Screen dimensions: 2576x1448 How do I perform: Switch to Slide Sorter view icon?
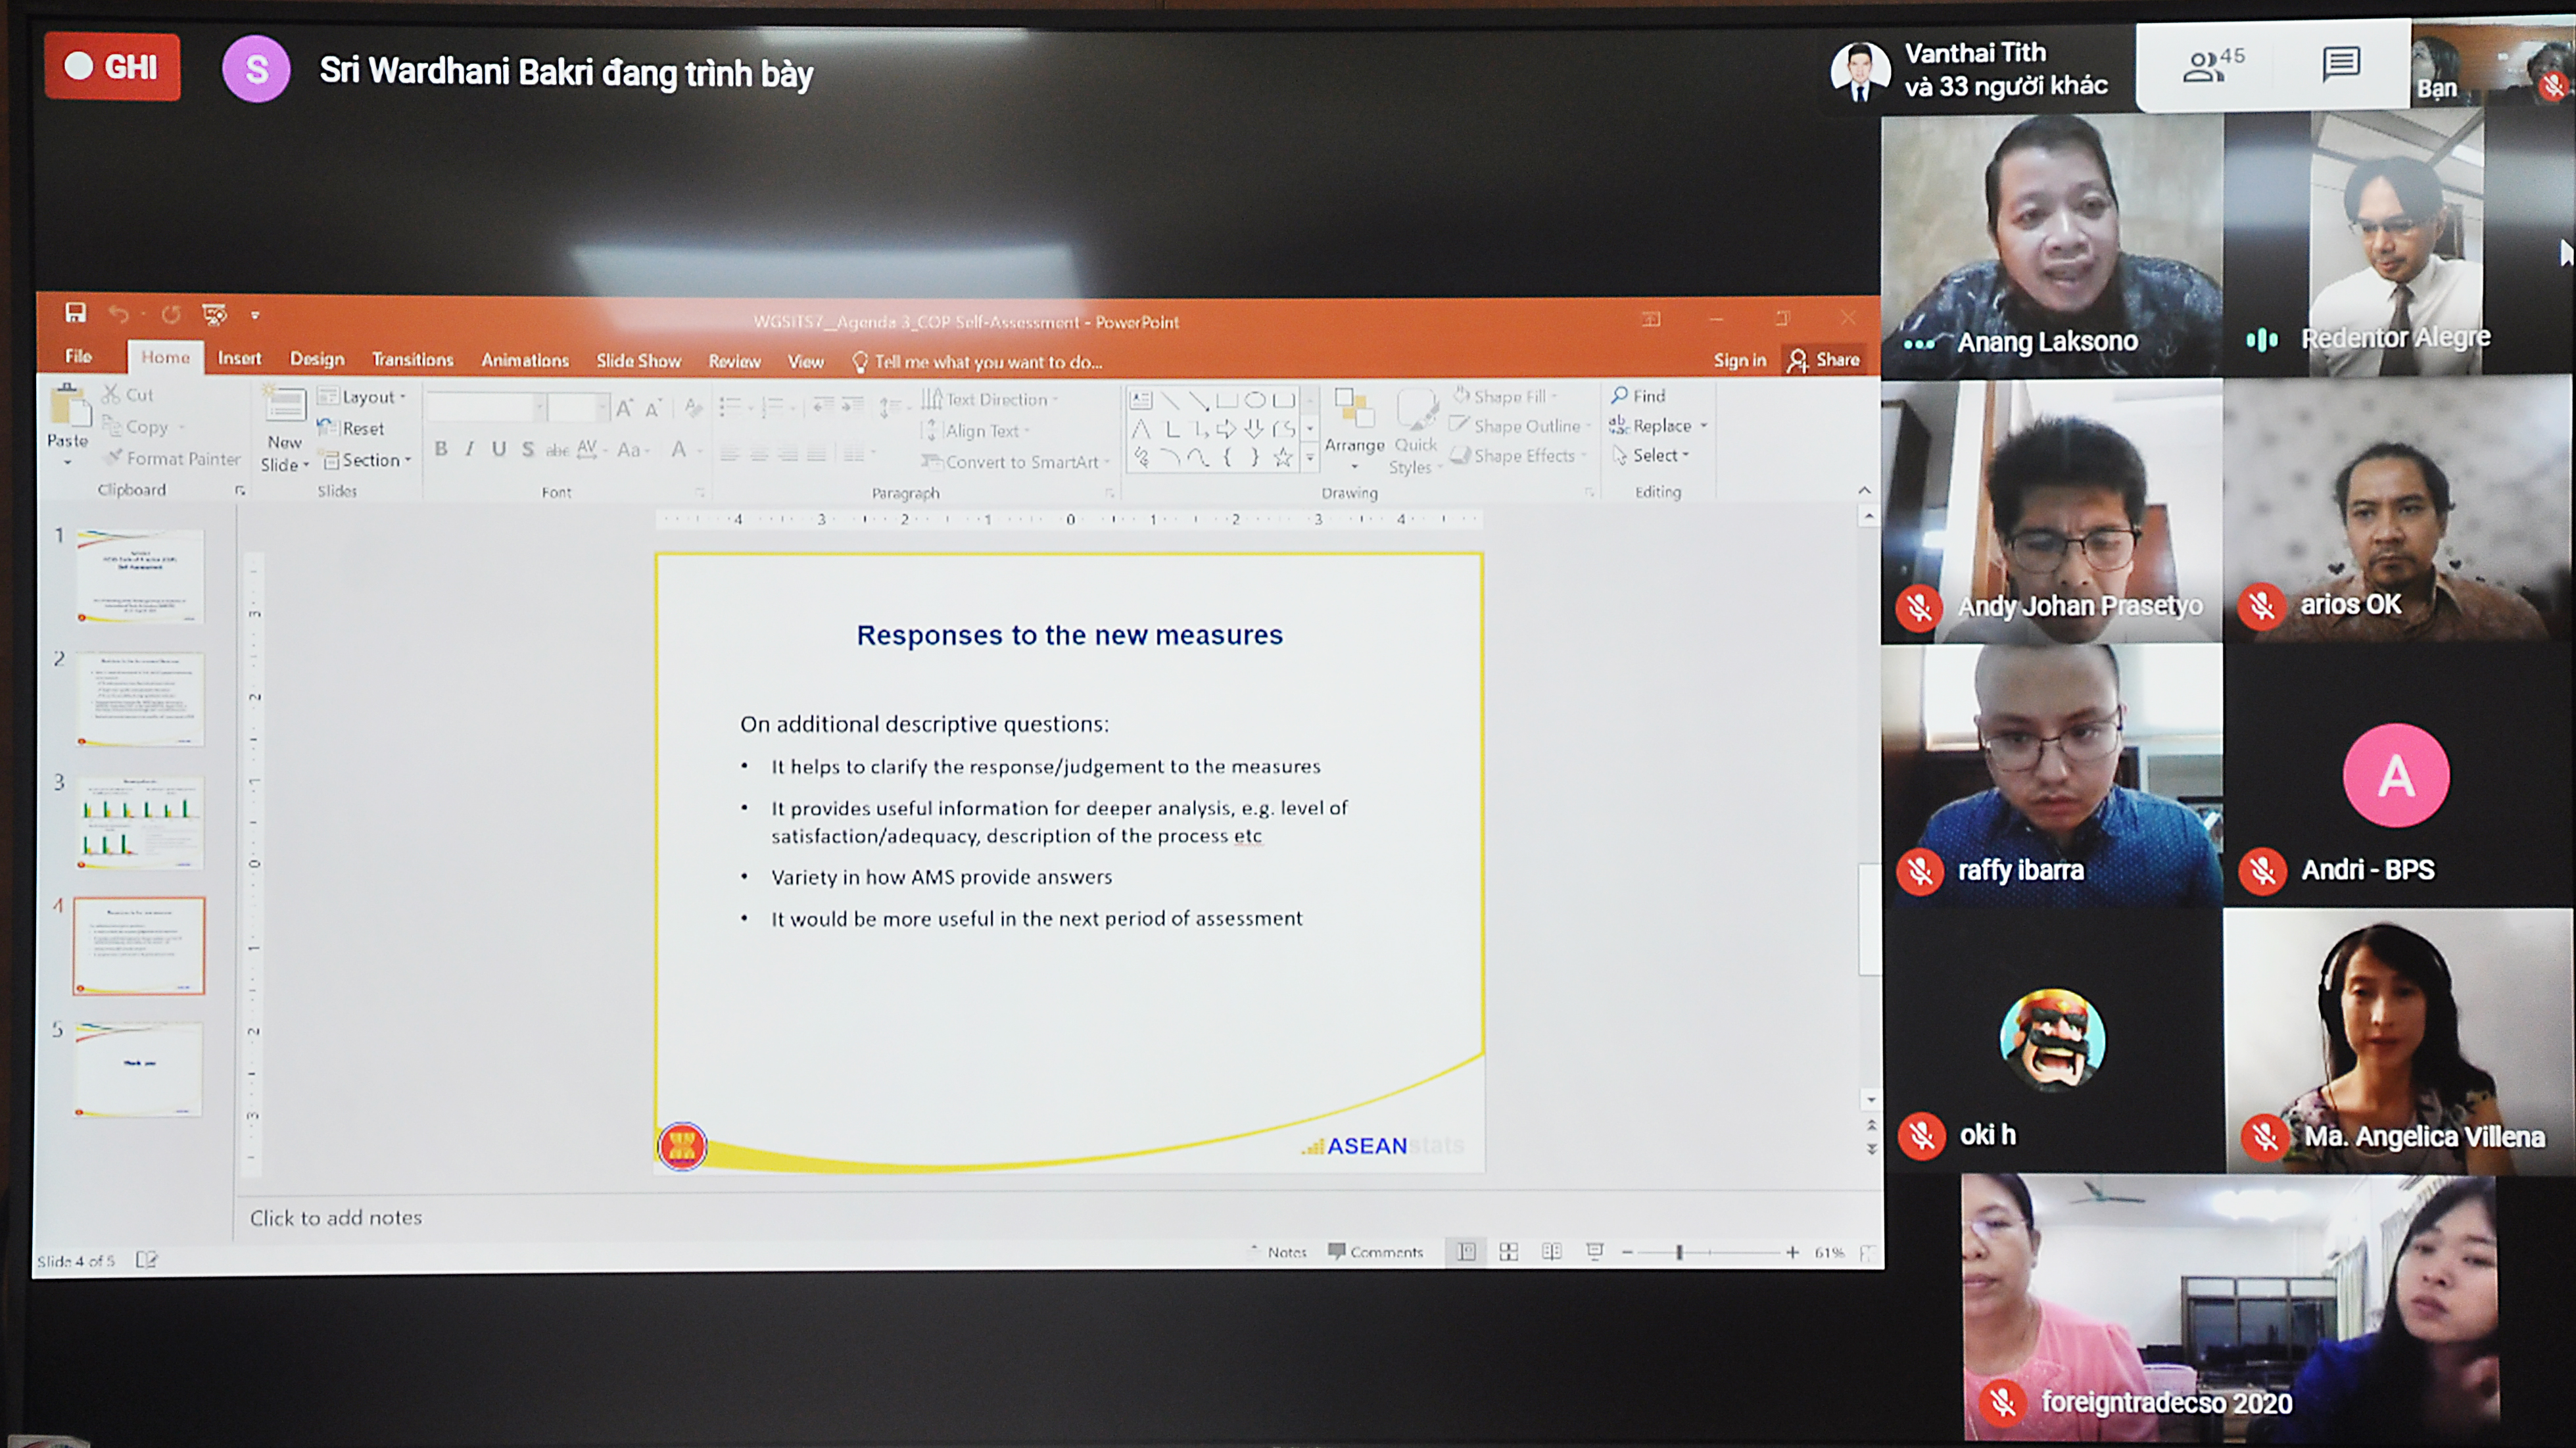pyautogui.click(x=1508, y=1252)
